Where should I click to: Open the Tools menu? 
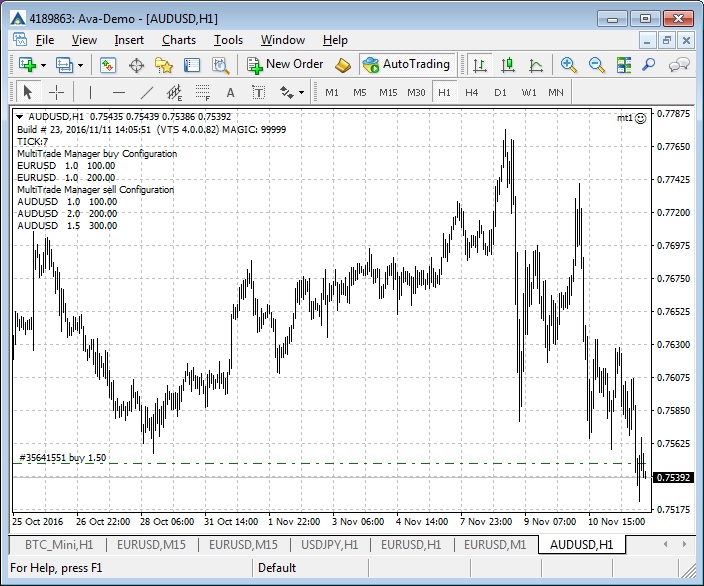point(229,40)
